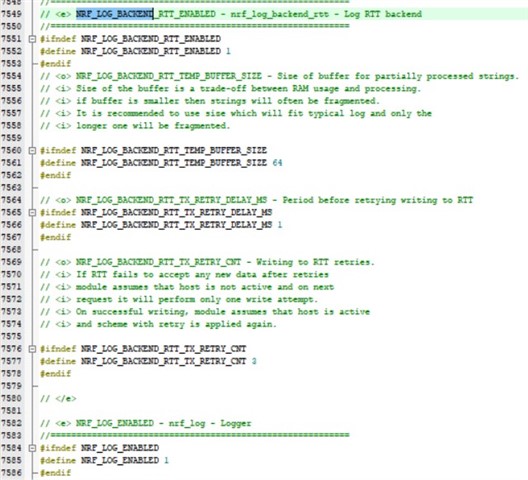This screenshot has width=528, height=480.
Task: Click the closing </e> comment on line 7580
Action: point(58,398)
